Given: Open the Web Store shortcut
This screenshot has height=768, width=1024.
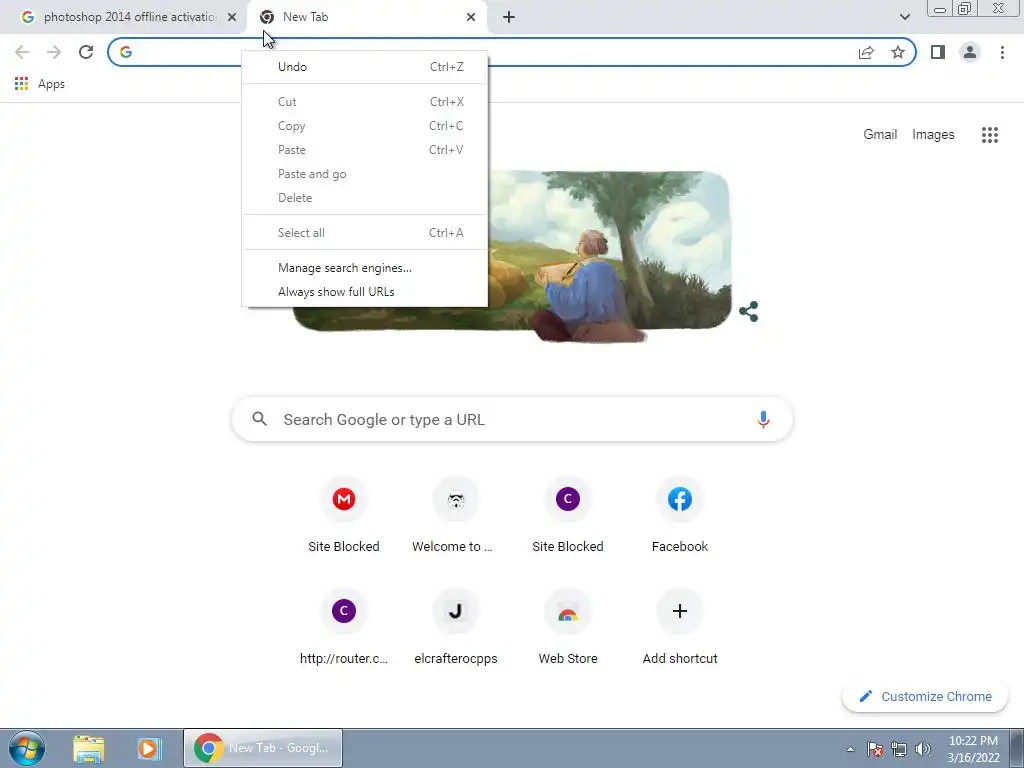Looking at the screenshot, I should point(568,628).
